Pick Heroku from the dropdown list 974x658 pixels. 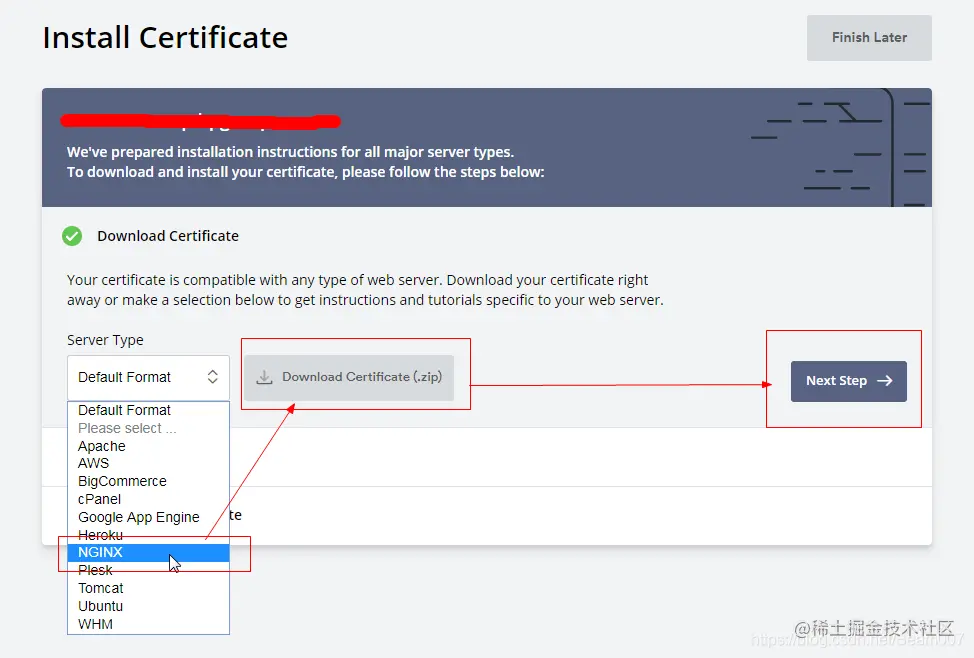[x=148, y=535]
